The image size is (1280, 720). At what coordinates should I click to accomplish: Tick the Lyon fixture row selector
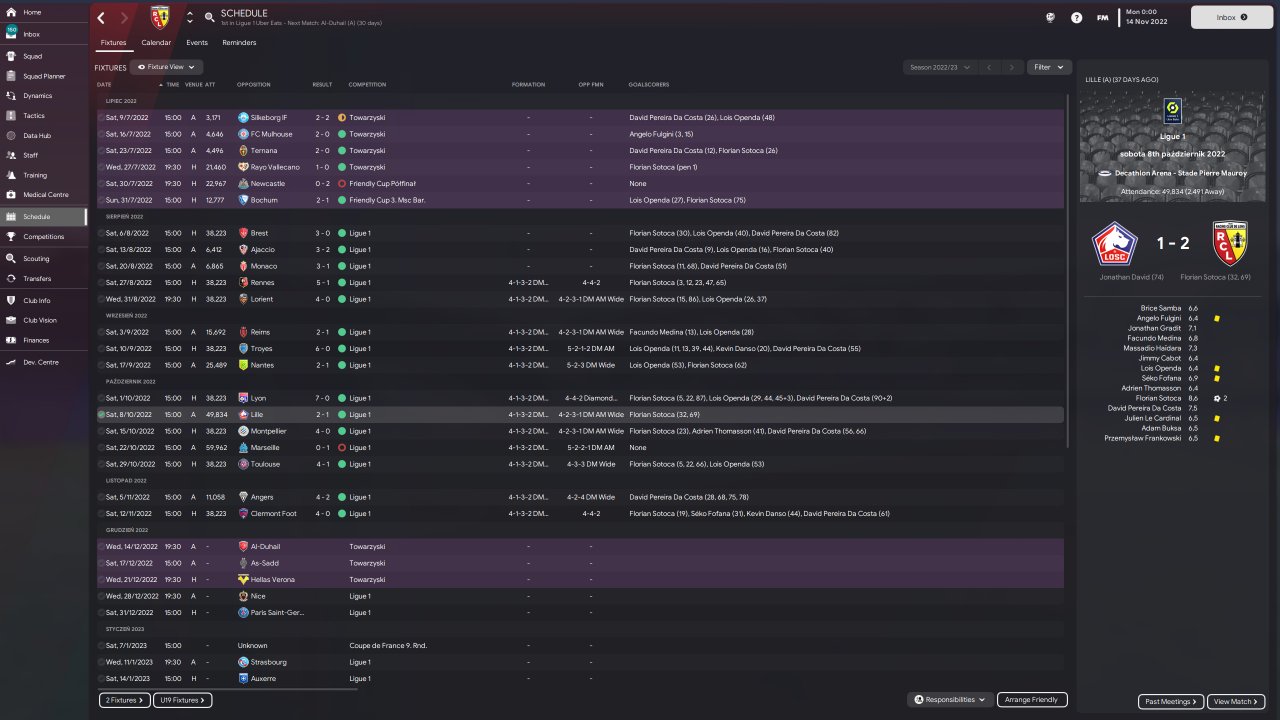coord(101,398)
